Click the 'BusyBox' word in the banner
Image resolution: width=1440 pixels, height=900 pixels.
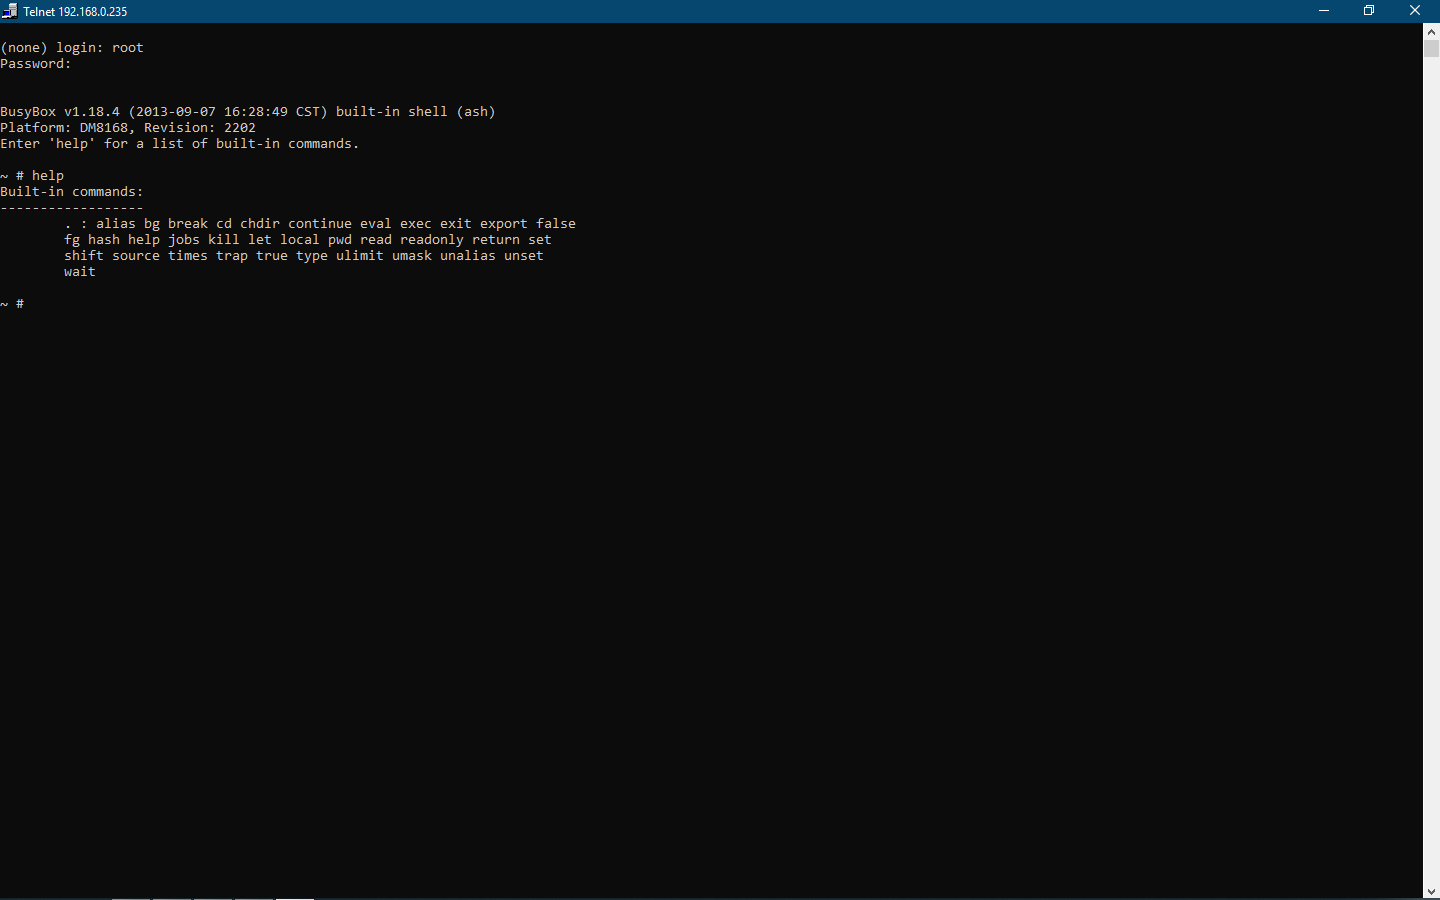[x=28, y=112]
